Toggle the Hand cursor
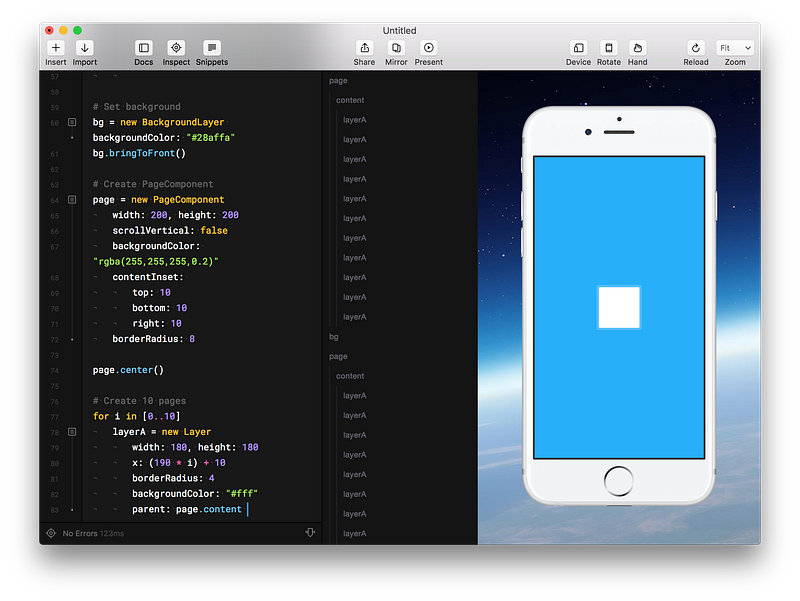The image size is (800, 601). pyautogui.click(x=637, y=47)
